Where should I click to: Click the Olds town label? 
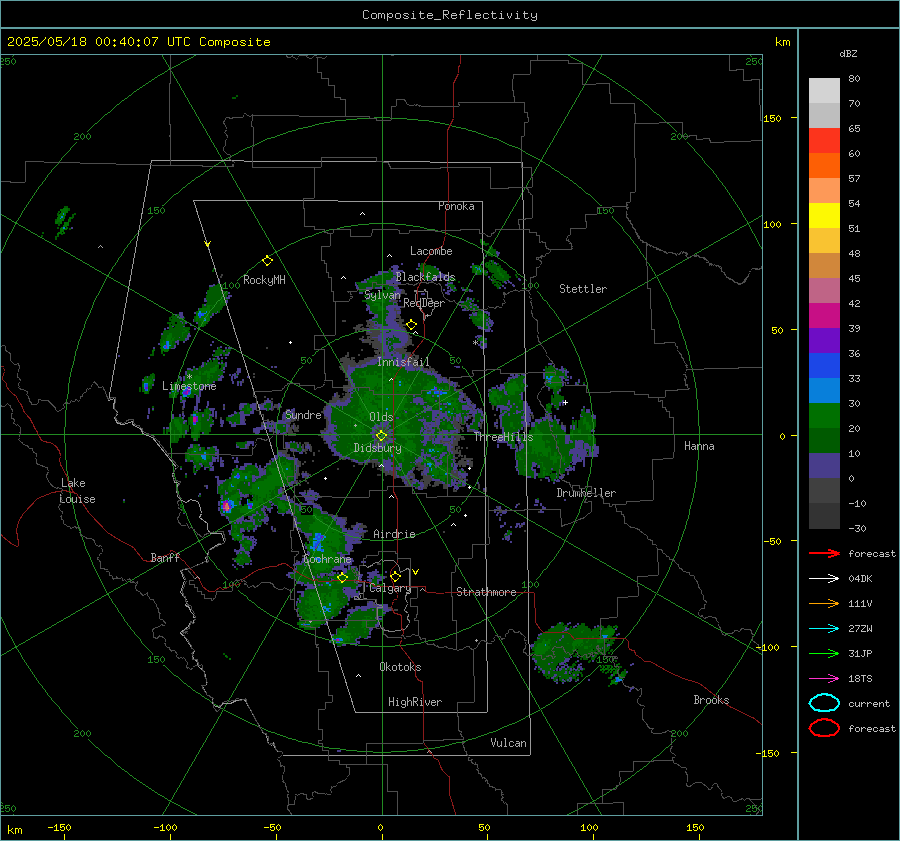point(381,417)
